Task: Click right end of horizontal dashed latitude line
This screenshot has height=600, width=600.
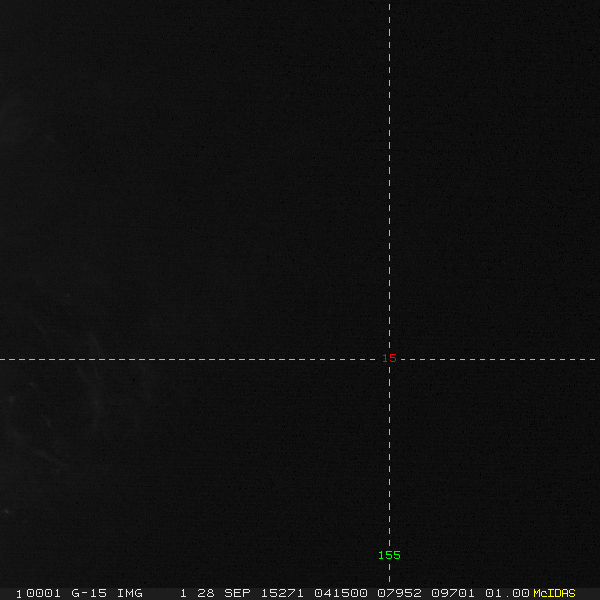Action: coord(596,359)
